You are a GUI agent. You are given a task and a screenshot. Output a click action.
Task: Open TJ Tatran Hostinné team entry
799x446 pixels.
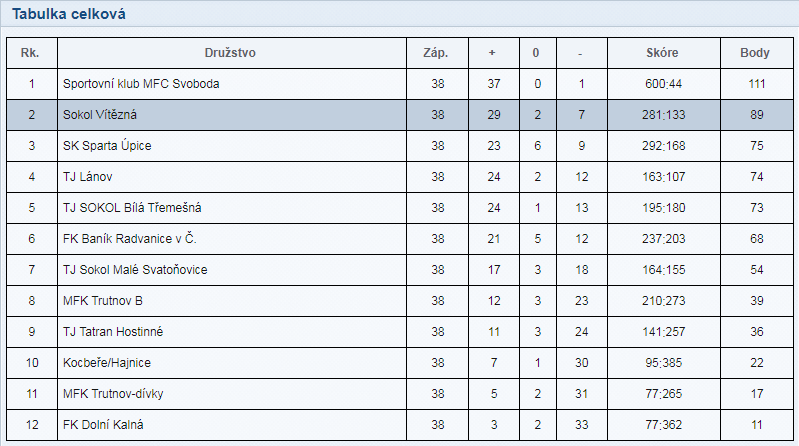(112, 332)
